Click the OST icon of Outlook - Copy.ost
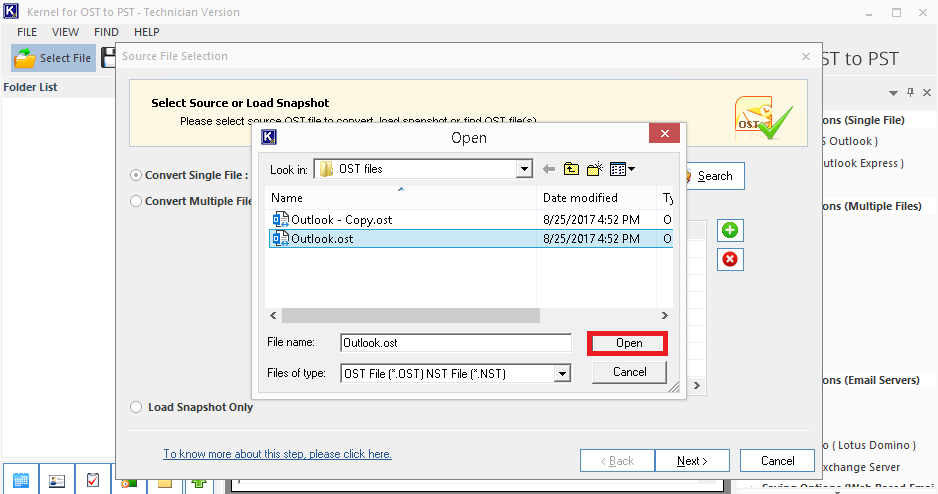 [281, 219]
